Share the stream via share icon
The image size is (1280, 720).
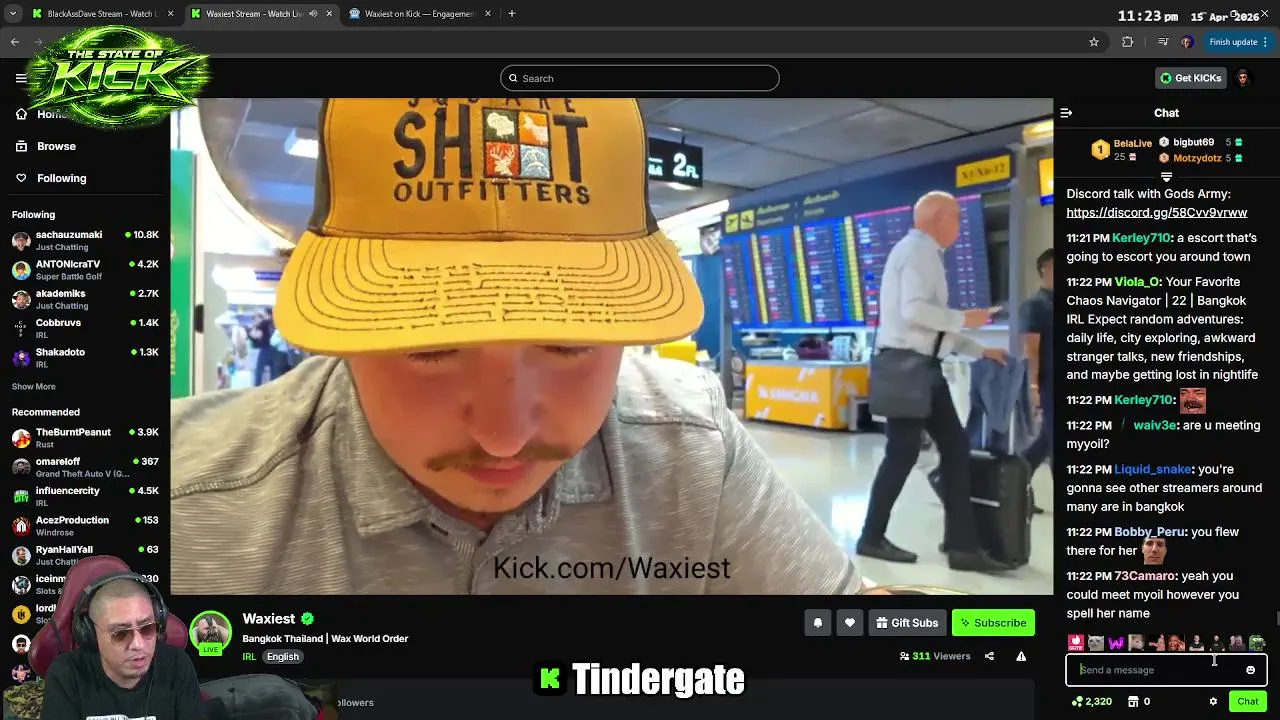tap(989, 656)
